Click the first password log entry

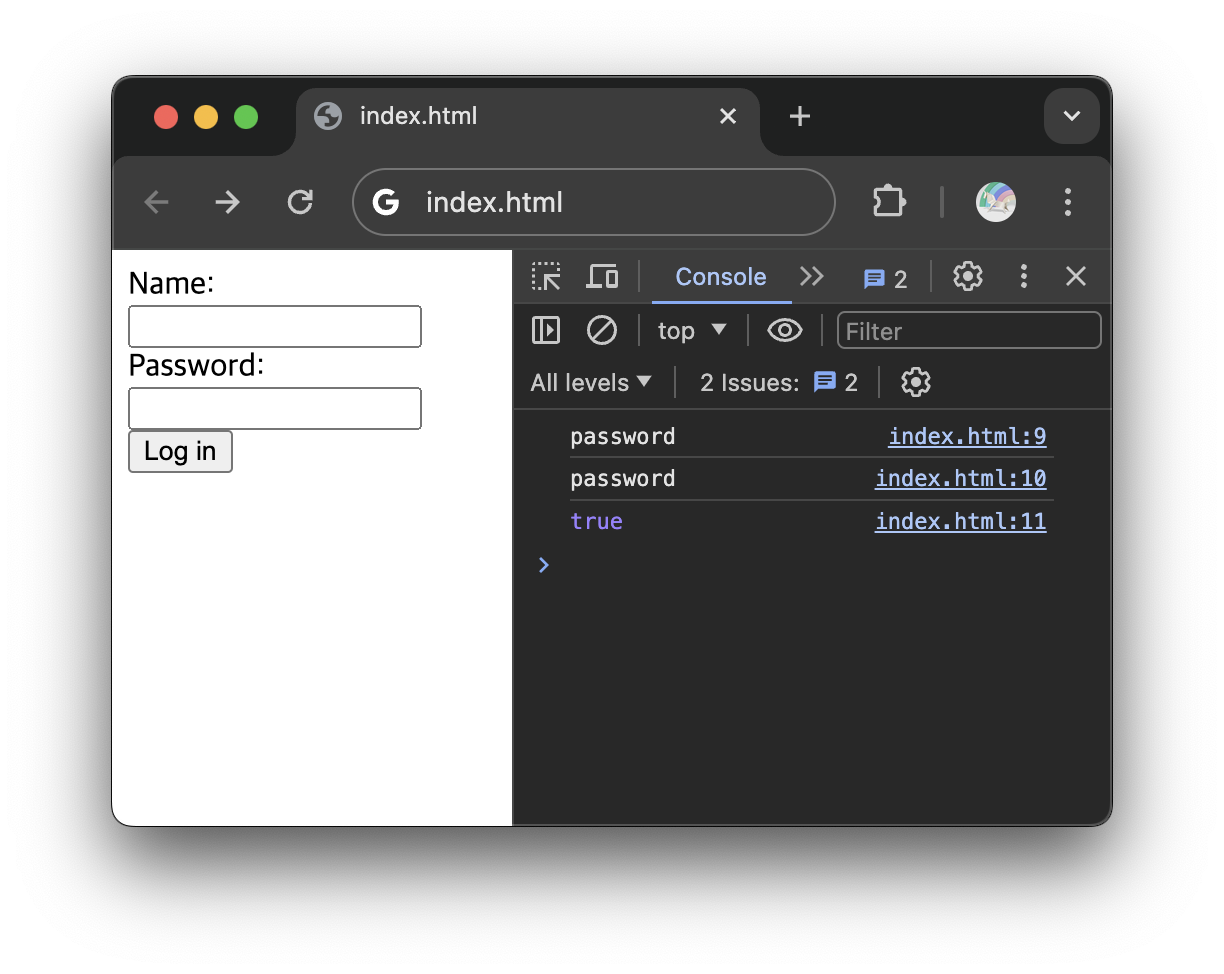coord(623,437)
